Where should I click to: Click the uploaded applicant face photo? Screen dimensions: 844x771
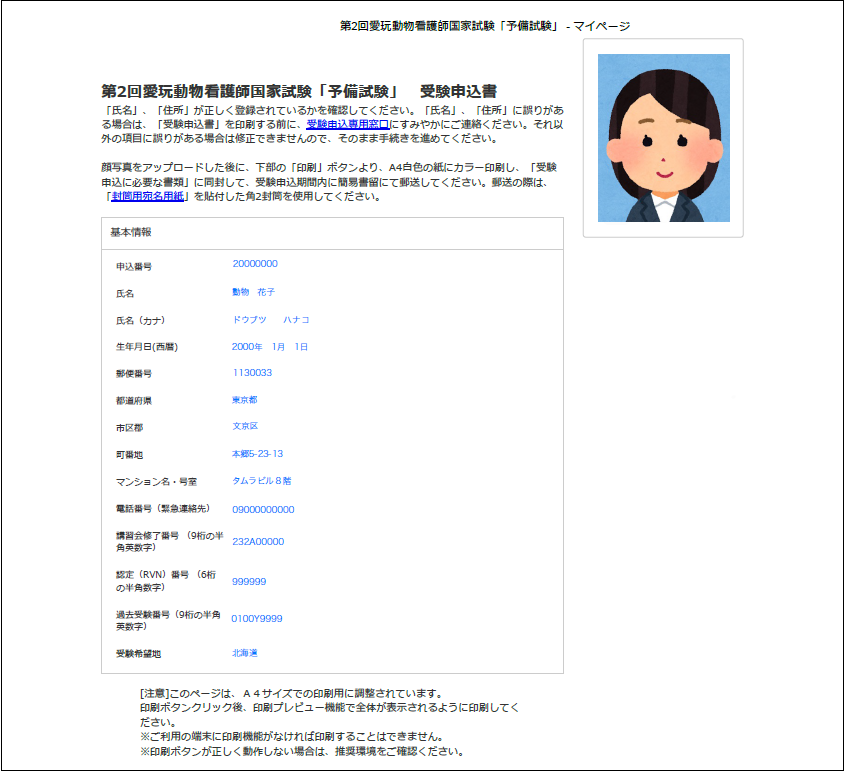coord(663,138)
